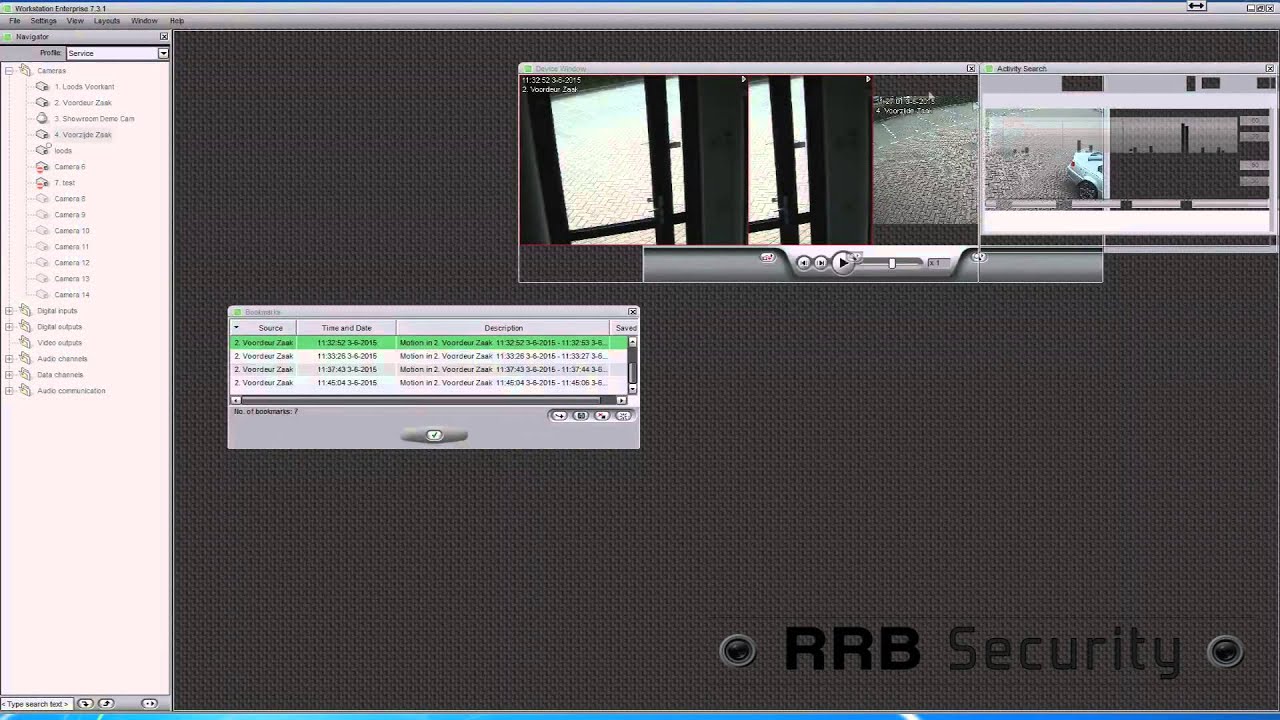Click the delete bookmark icon

(x=602, y=416)
